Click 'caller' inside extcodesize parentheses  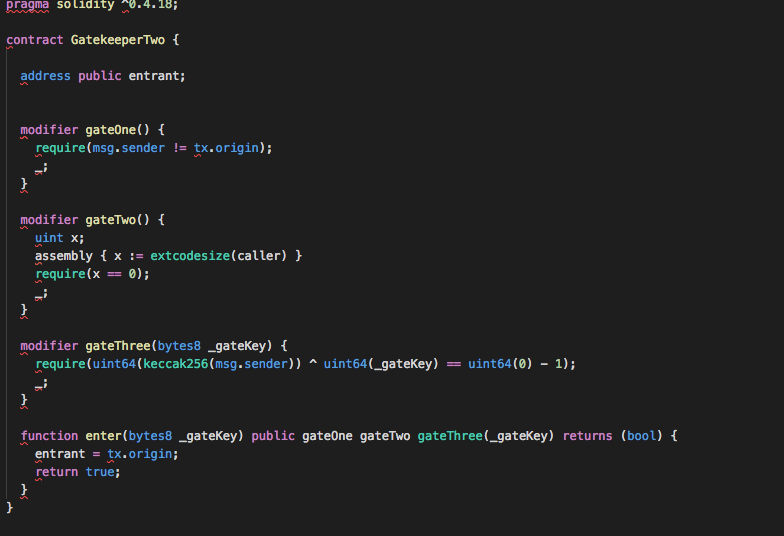258,256
